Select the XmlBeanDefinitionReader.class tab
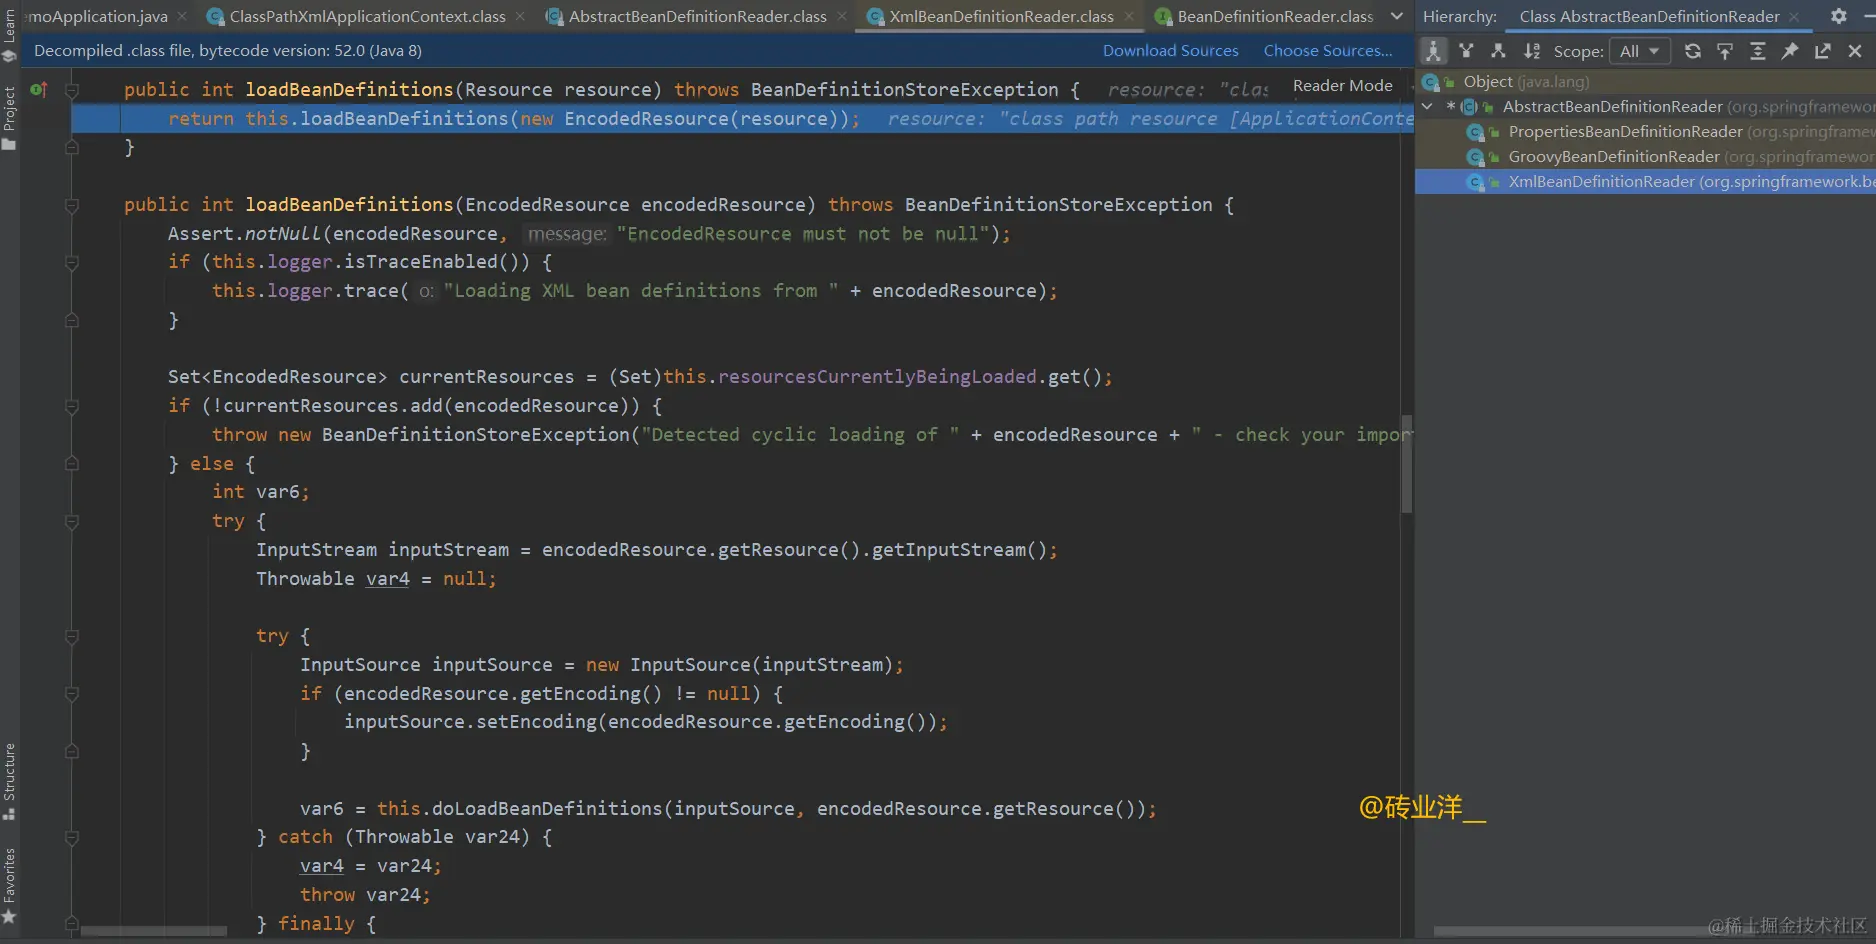 point(1001,16)
